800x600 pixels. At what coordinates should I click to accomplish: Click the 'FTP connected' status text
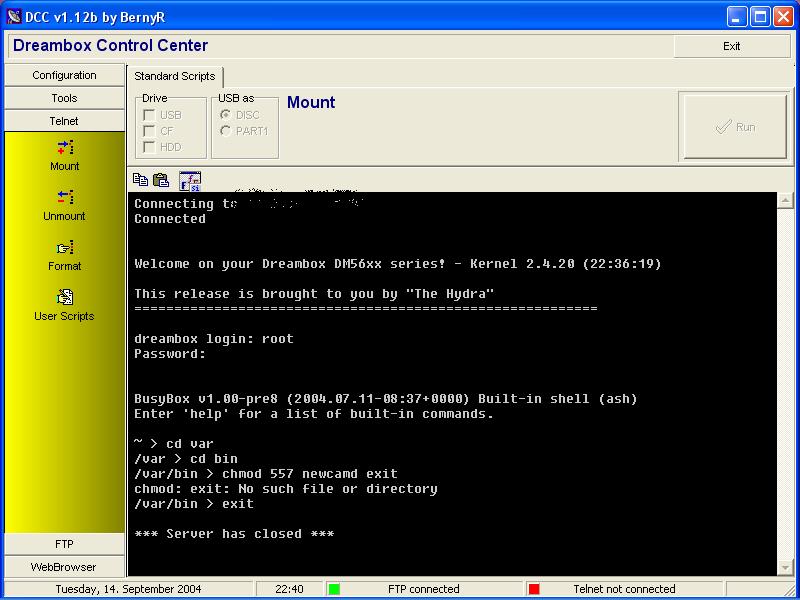[x=423, y=589]
